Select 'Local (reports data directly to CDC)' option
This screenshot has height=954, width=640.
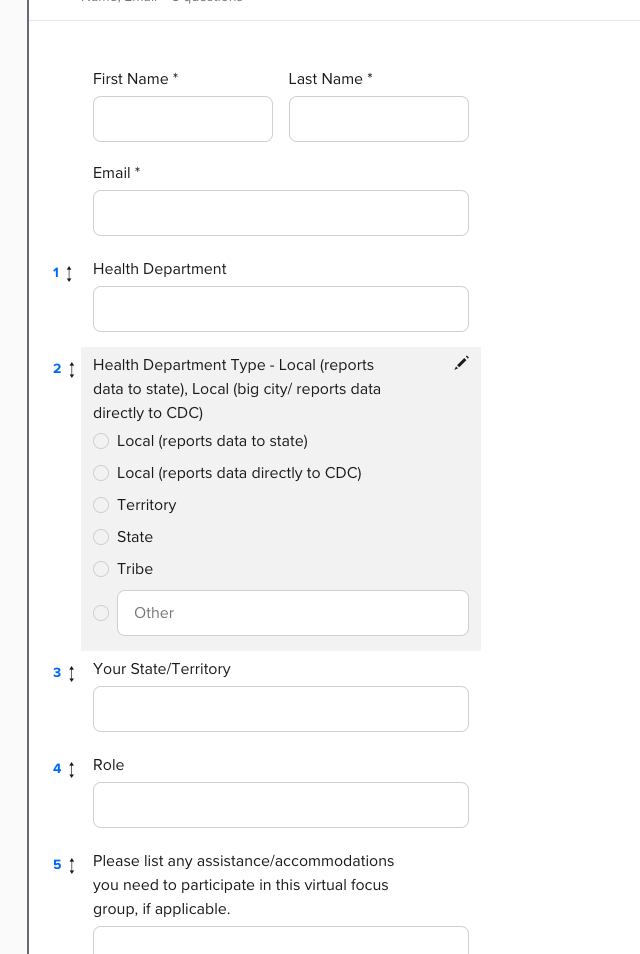101,473
